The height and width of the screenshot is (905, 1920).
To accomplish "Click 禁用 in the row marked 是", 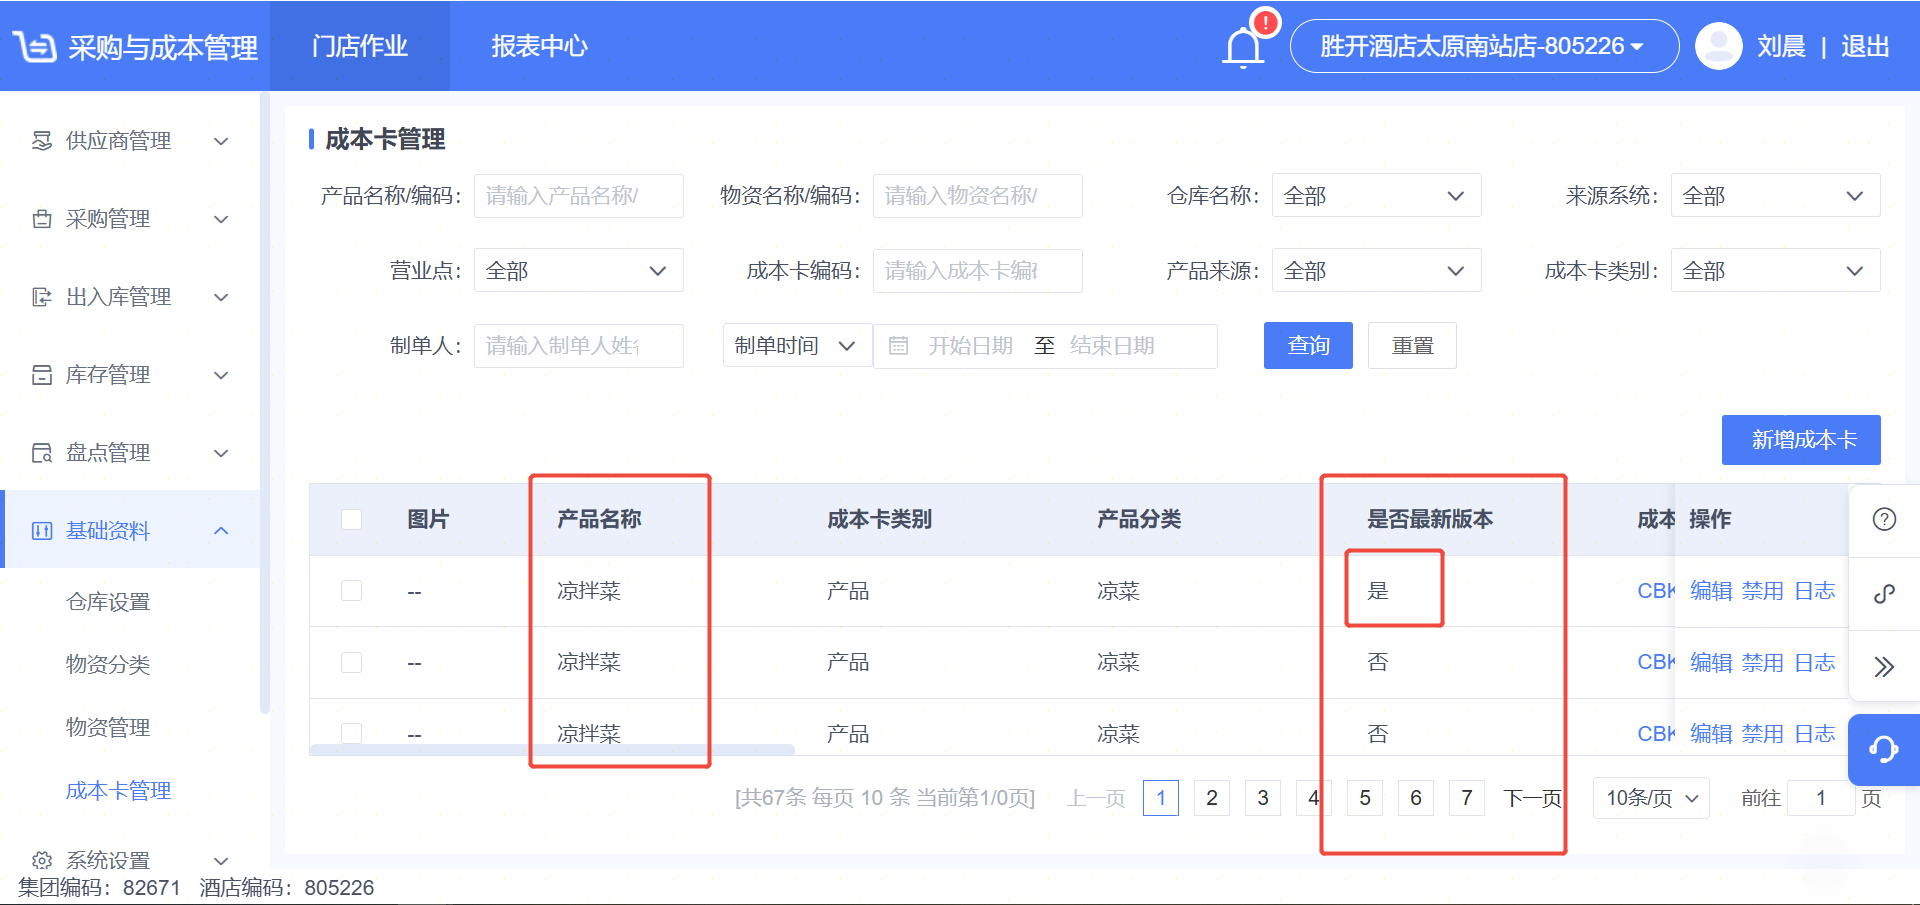I will click(1763, 591).
